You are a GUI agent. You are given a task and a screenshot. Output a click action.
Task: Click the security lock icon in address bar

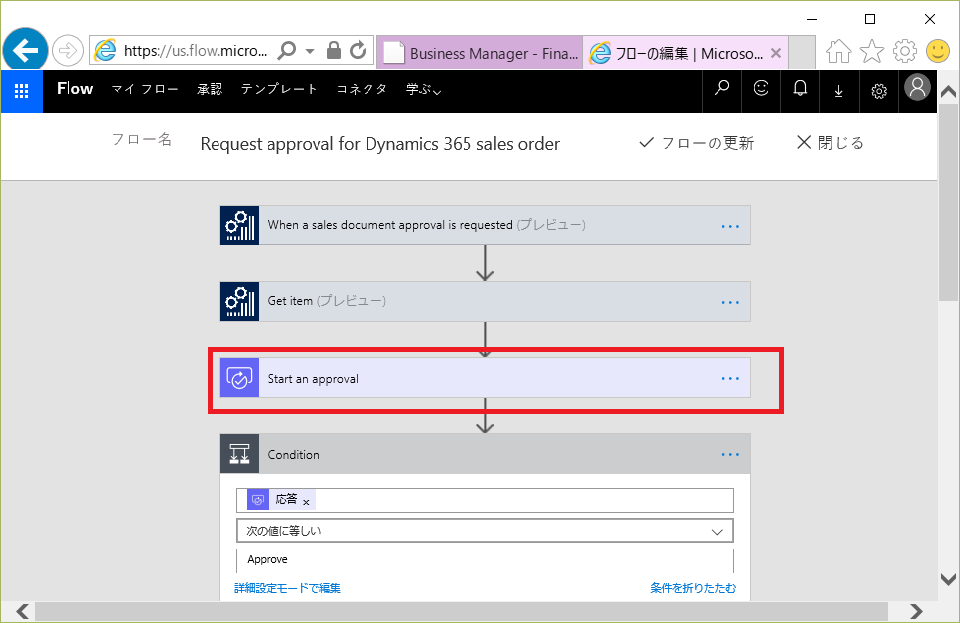(x=334, y=50)
